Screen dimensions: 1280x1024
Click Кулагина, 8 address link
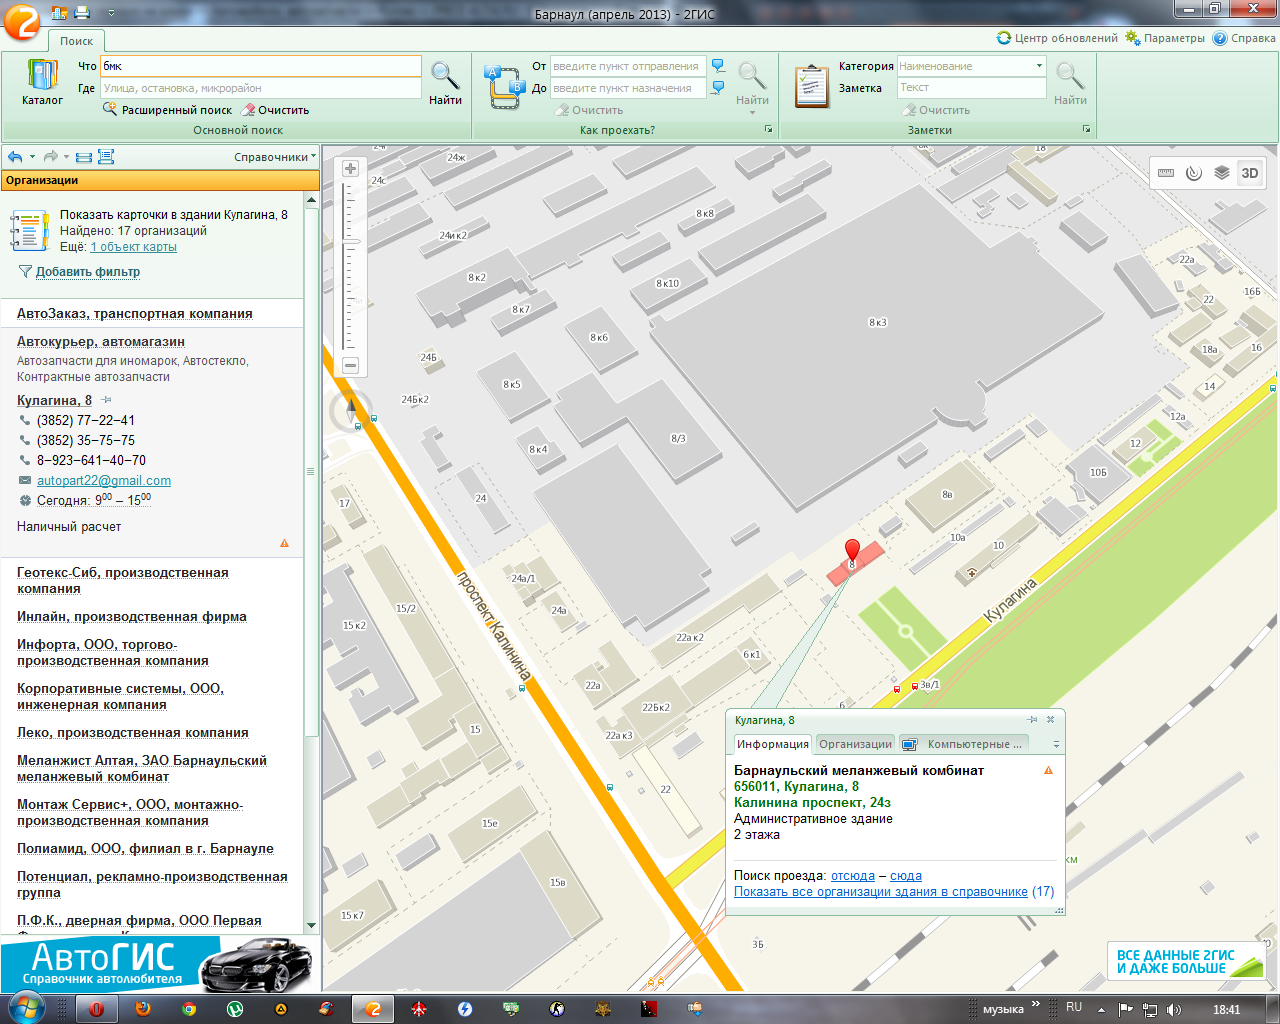54,401
